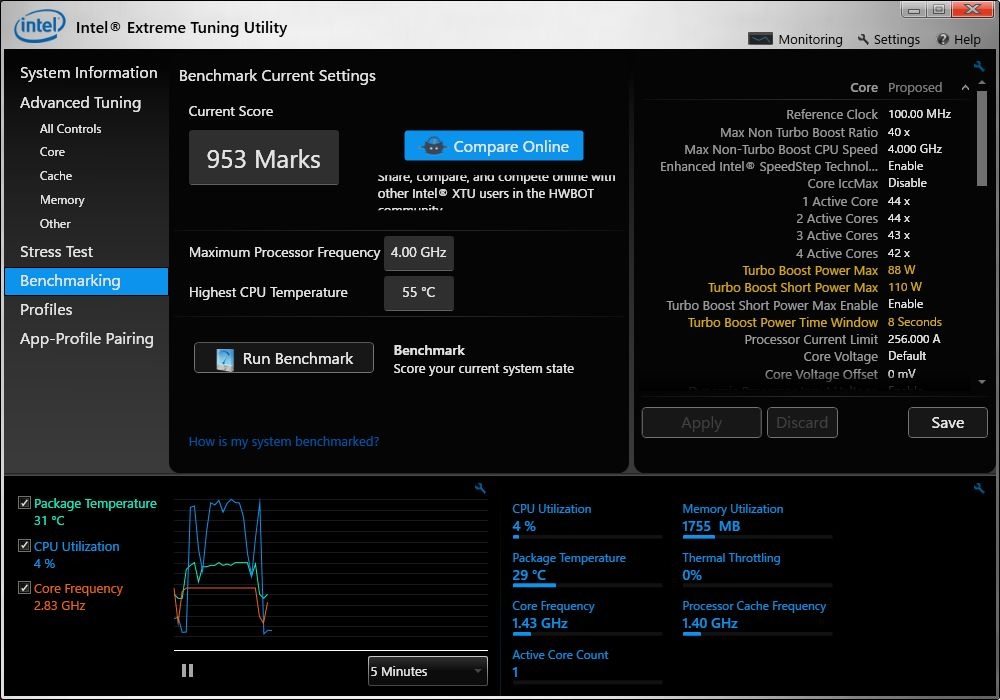Click the Core Voltage Default value
The width and height of the screenshot is (1000, 700).
click(x=906, y=356)
